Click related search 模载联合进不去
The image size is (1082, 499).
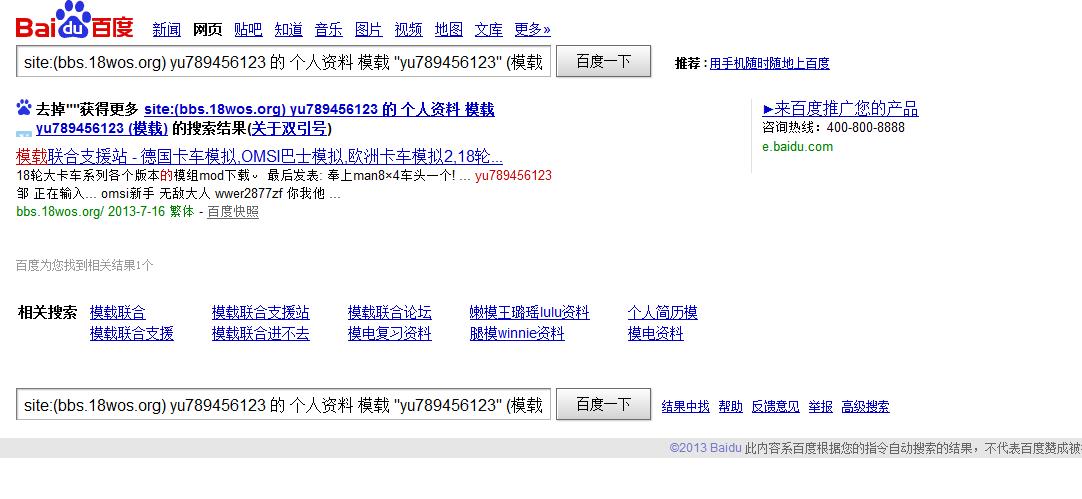click(x=260, y=334)
